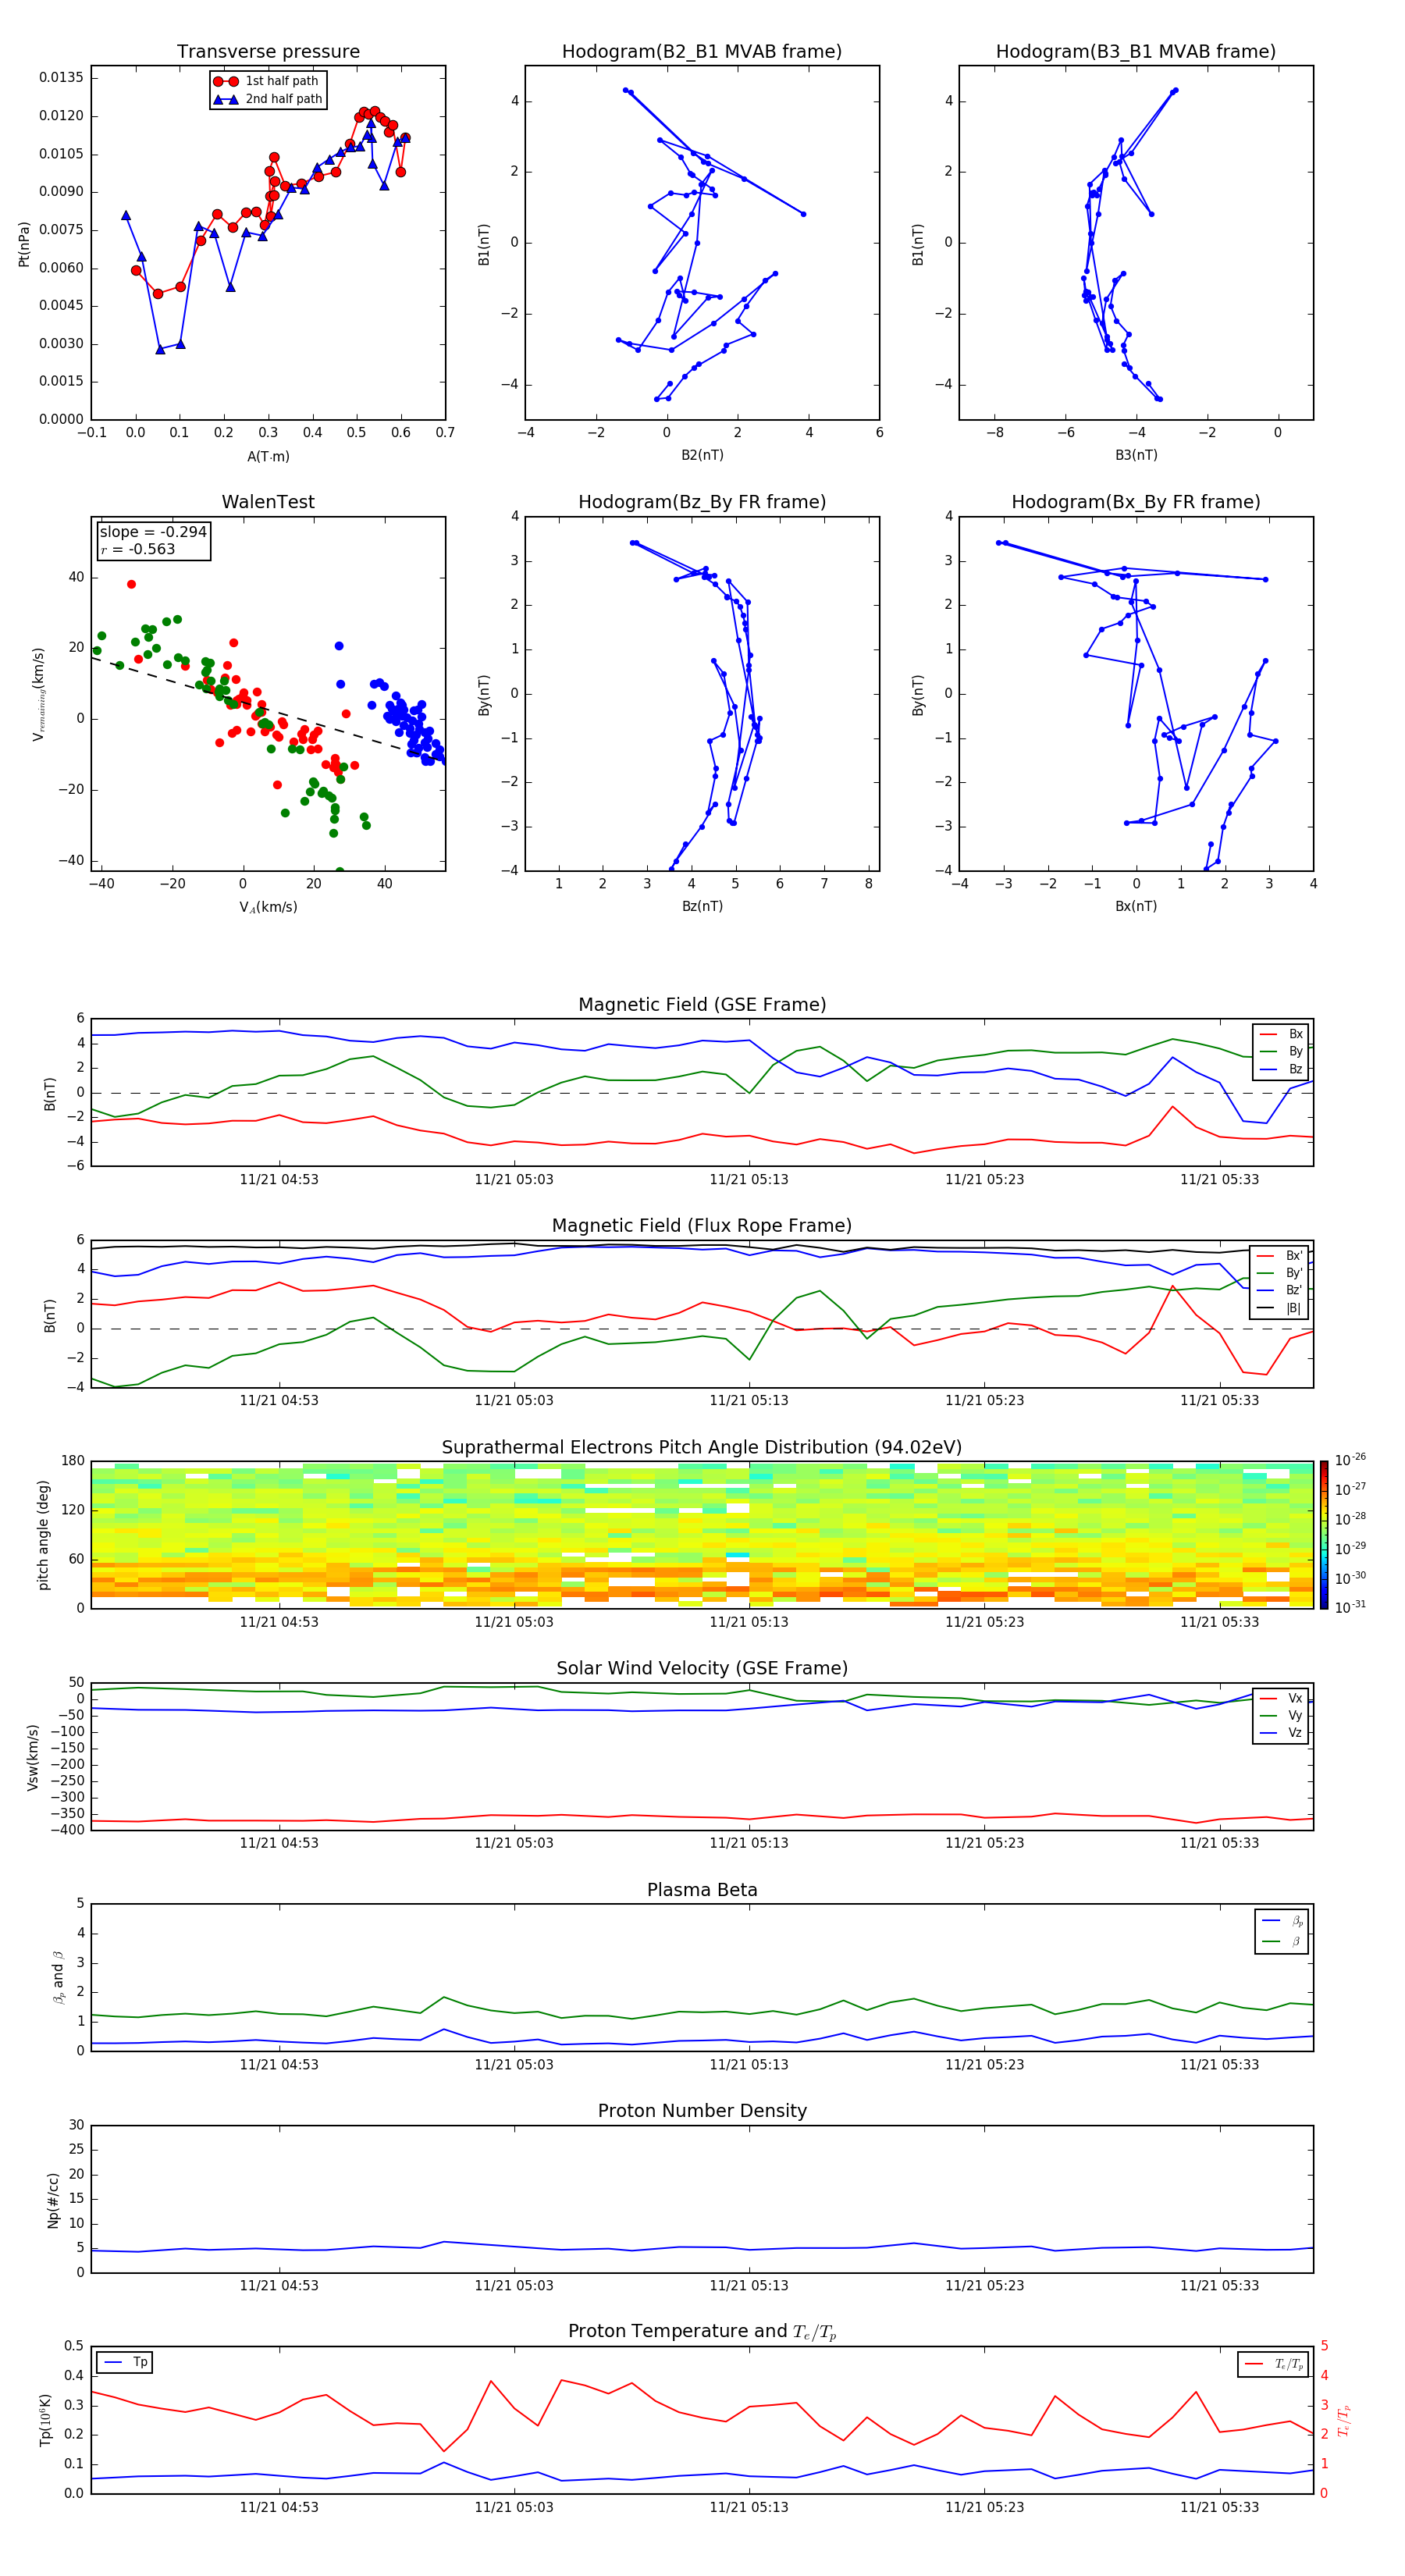Click the 'Hodogram(B3_B1 MVAB frame)' title
The width and height of the screenshot is (1405, 2576).
pyautogui.click(x=1136, y=52)
